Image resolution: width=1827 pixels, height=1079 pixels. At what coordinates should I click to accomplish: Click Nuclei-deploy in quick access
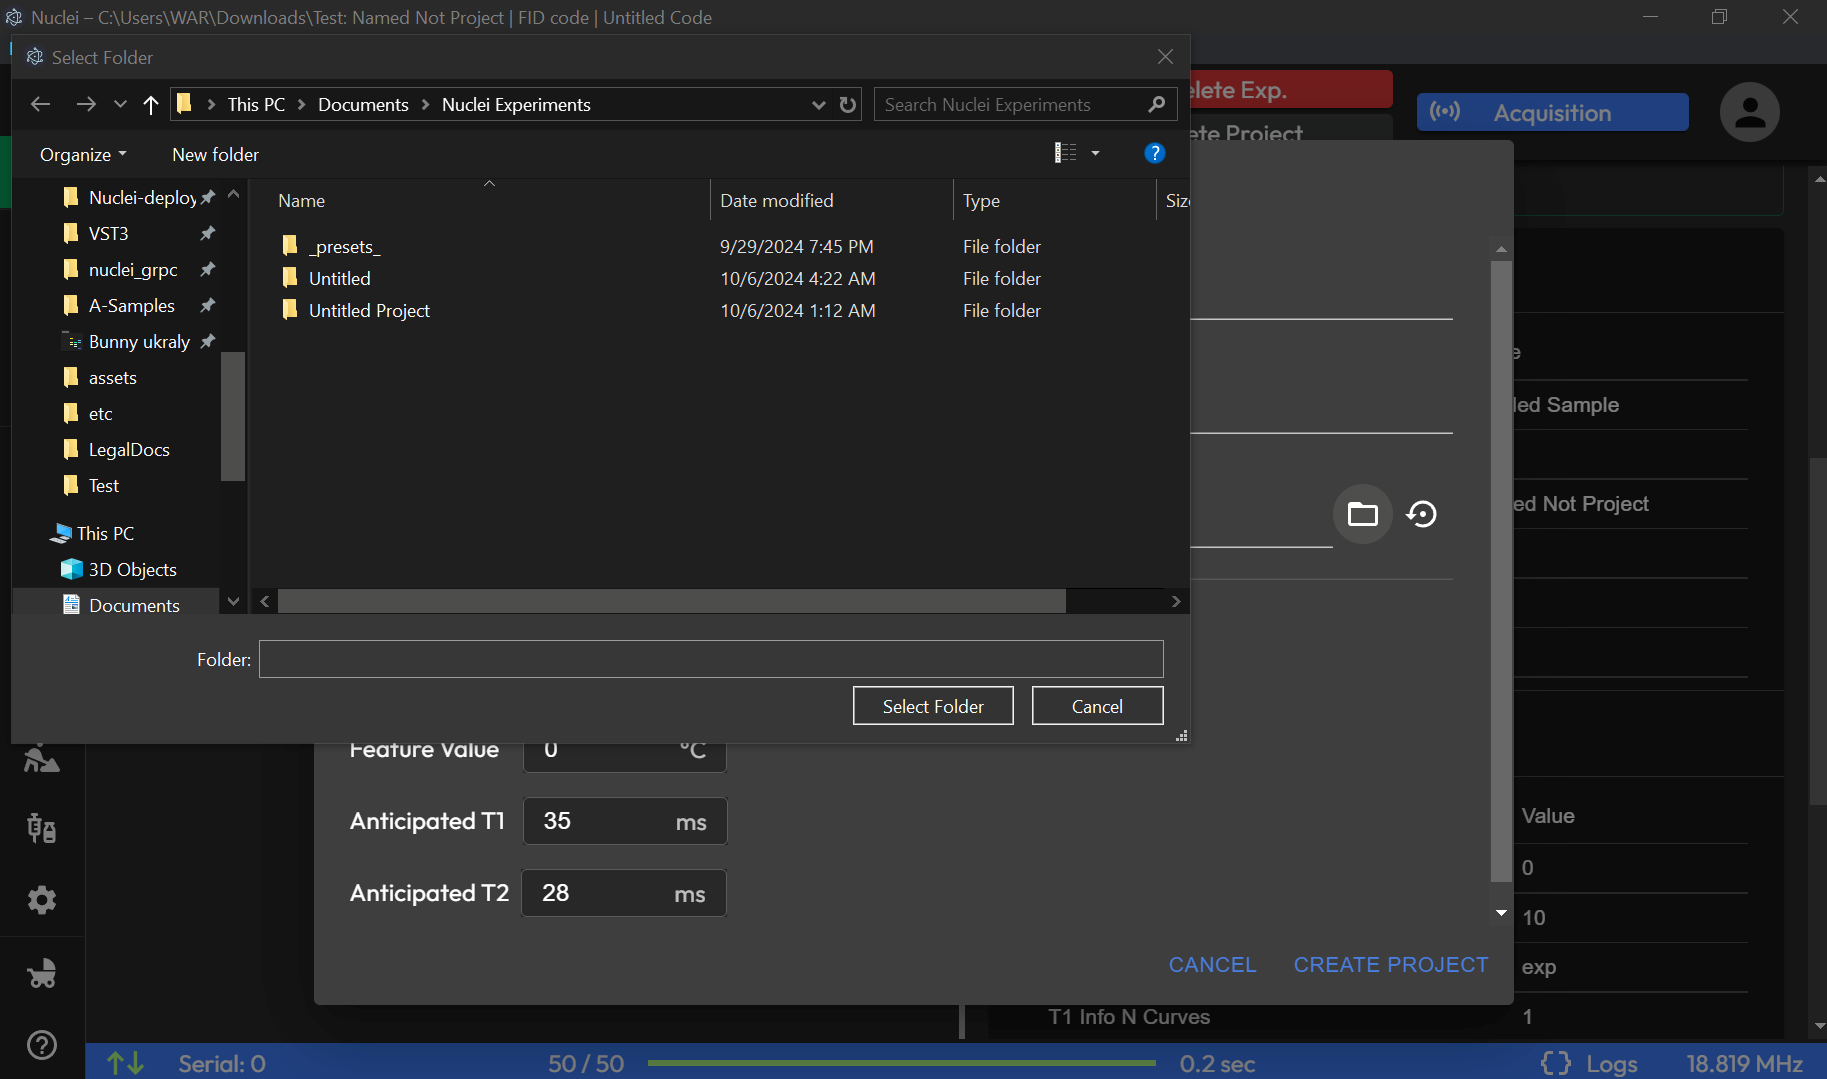(x=142, y=197)
